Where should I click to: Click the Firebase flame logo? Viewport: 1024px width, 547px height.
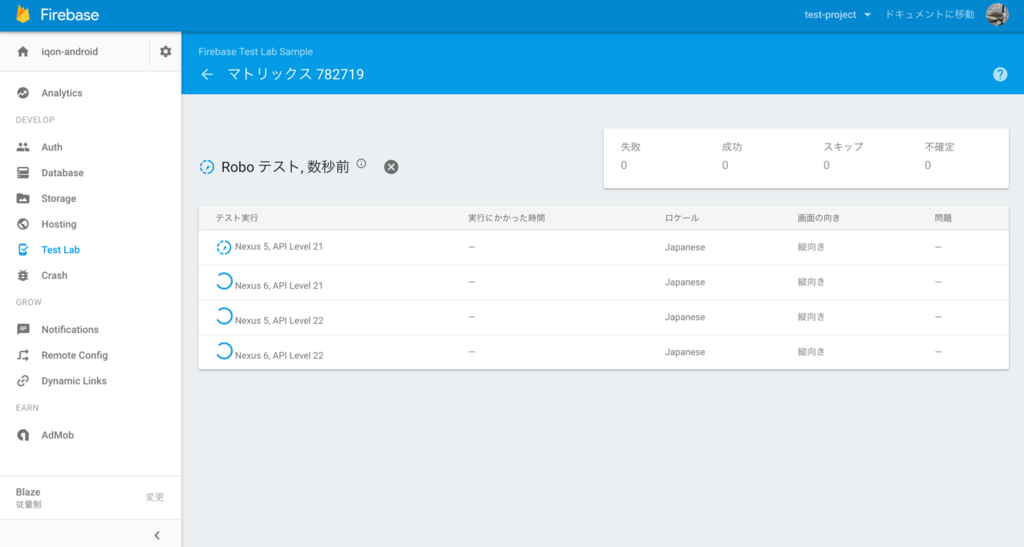tap(23, 14)
